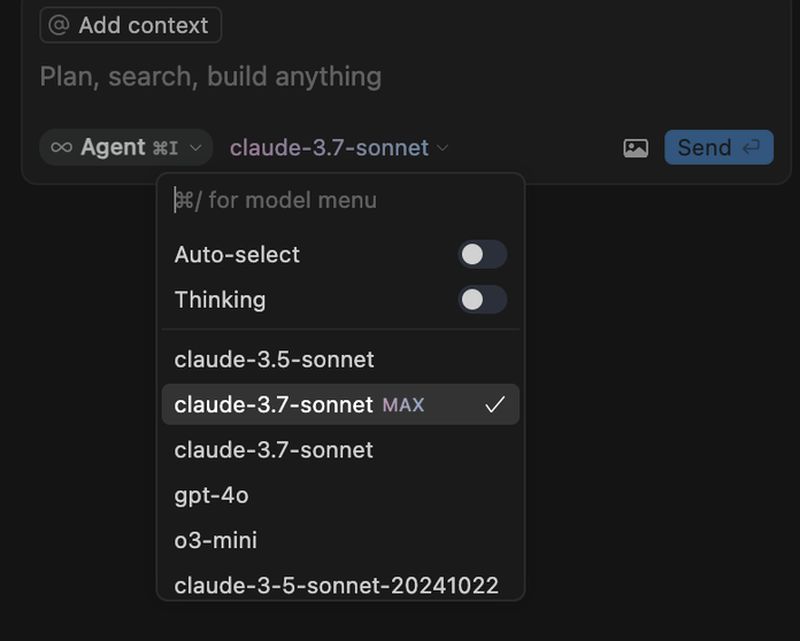
Task: Click the Add context button
Action: click(130, 25)
